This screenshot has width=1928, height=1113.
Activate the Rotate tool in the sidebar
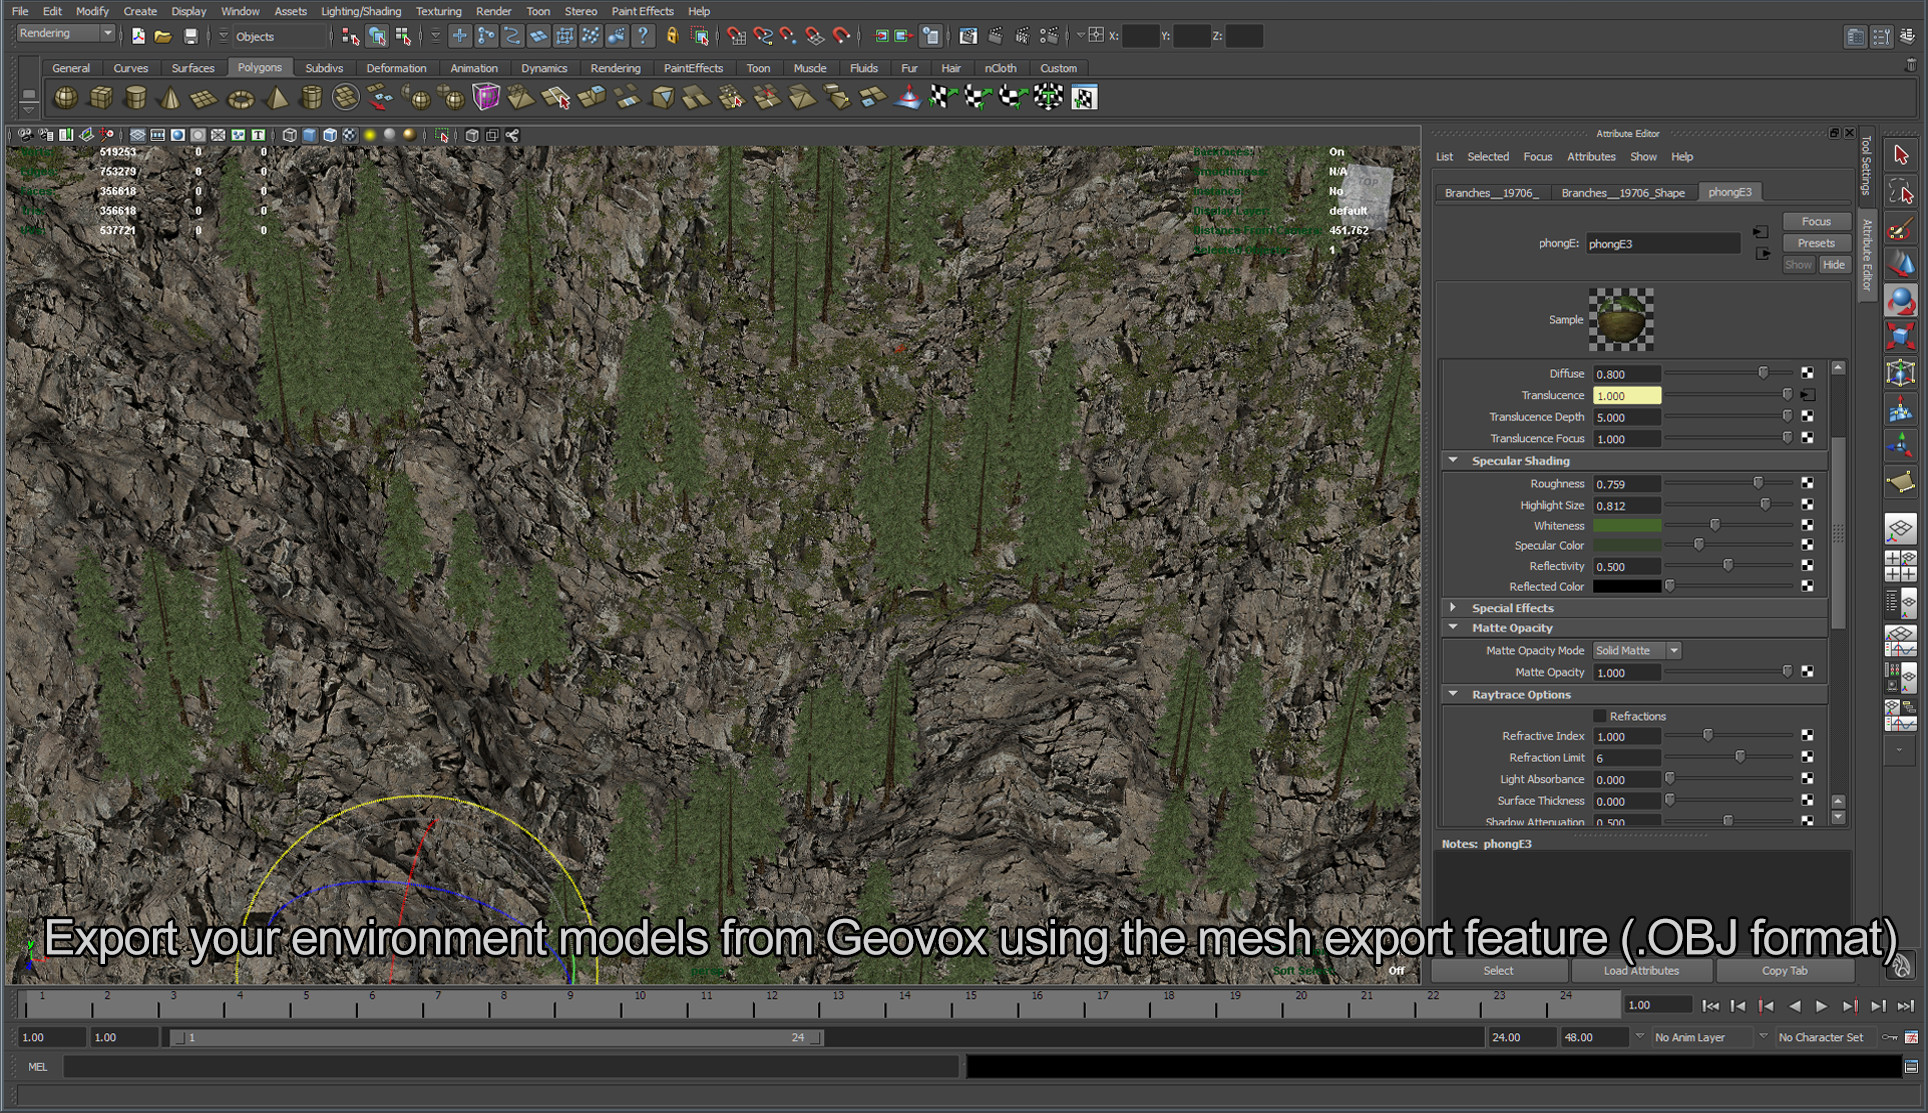[x=1901, y=300]
